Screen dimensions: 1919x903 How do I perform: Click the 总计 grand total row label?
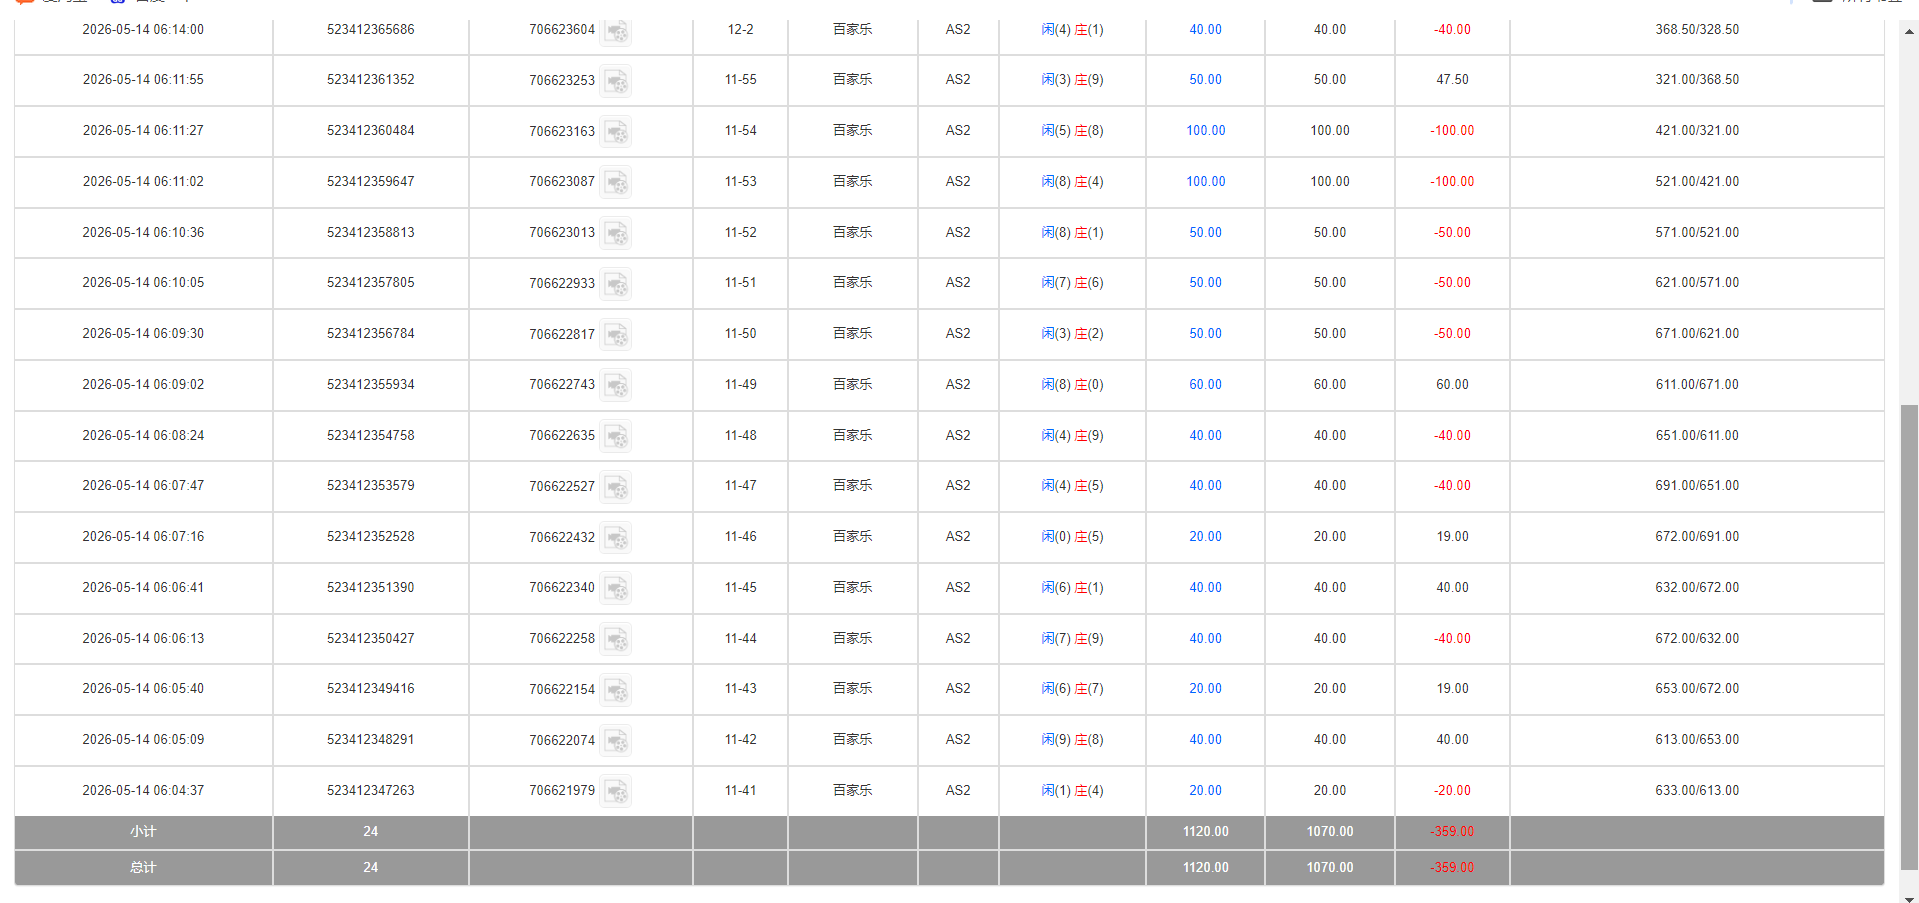click(143, 868)
